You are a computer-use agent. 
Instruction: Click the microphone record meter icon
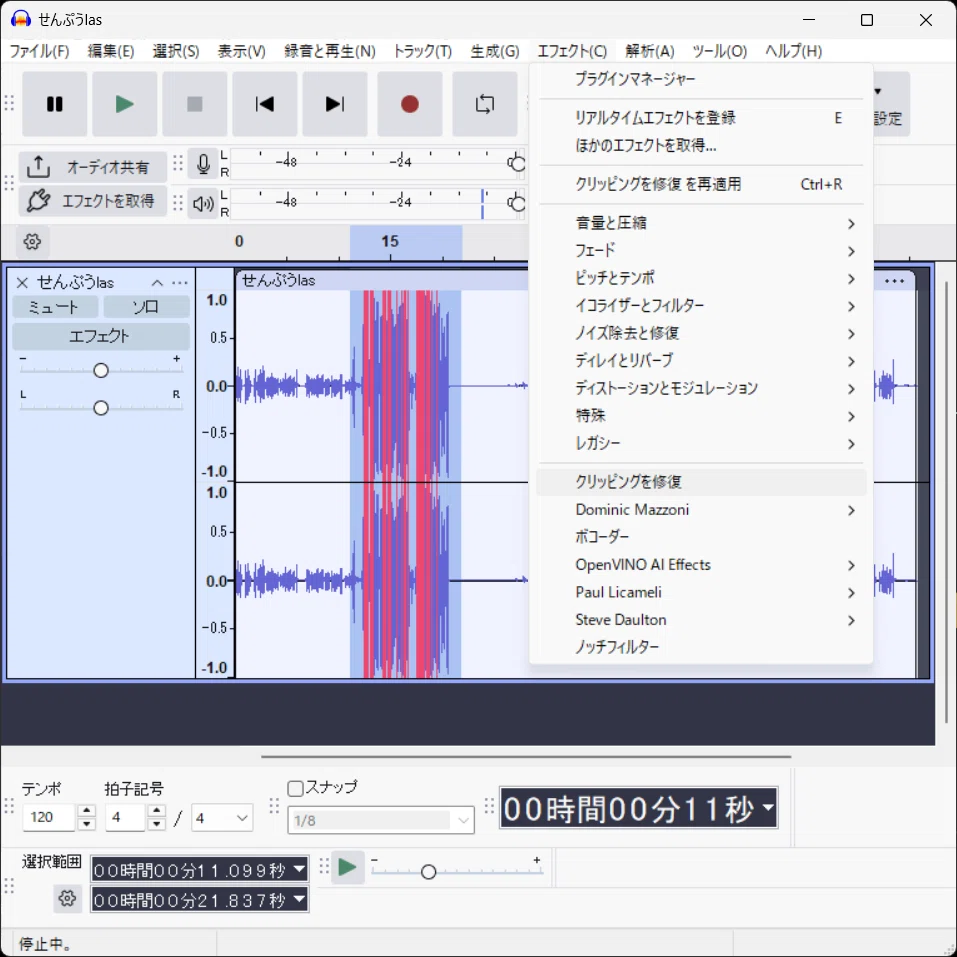203,164
